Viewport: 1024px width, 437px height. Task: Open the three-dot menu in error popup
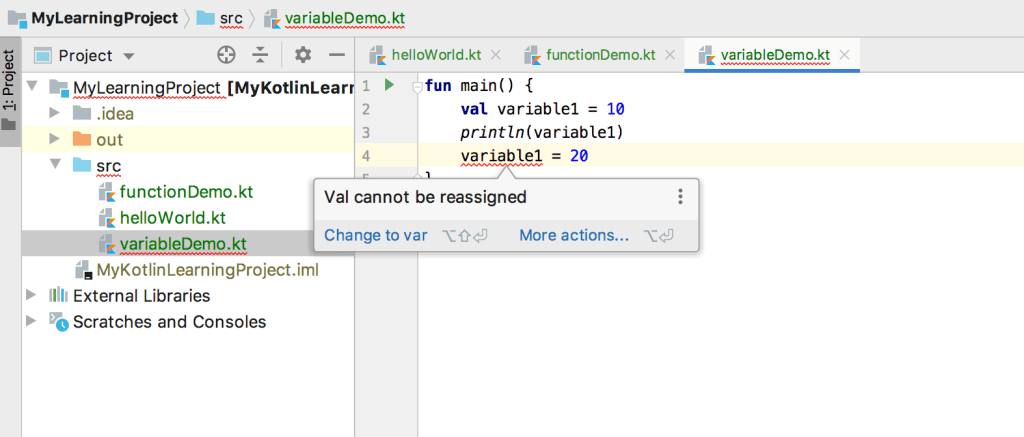680,197
